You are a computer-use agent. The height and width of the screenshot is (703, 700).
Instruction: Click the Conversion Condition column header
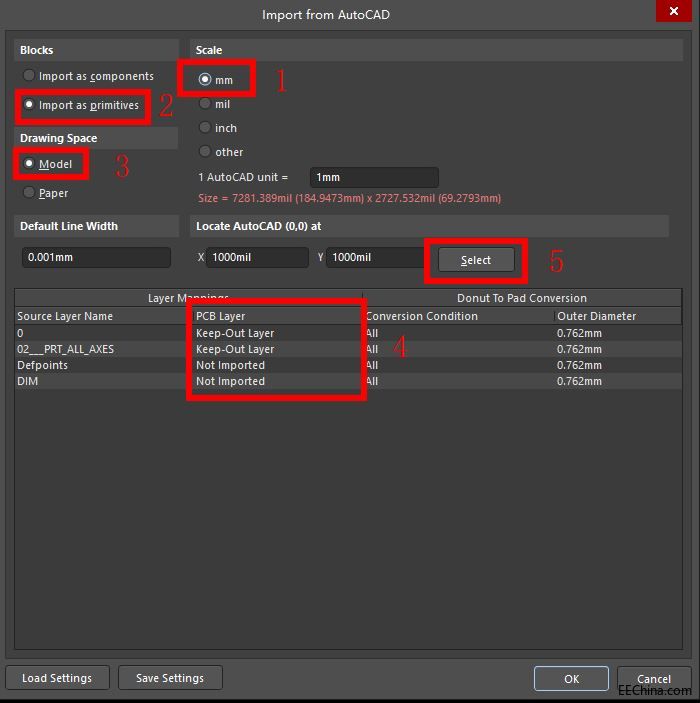coord(458,316)
